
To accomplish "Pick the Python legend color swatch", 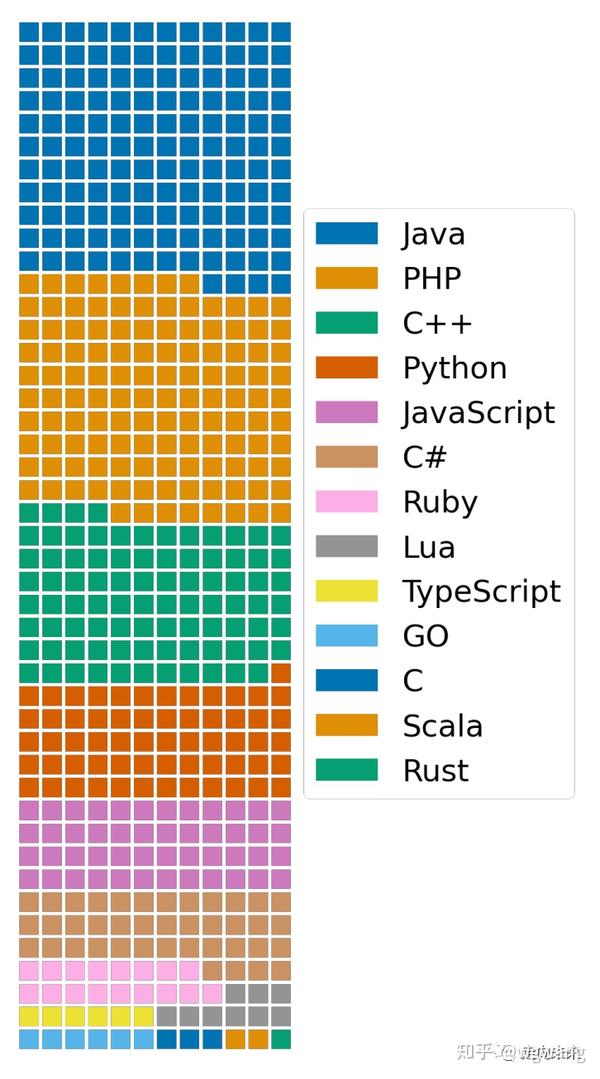I will pyautogui.click(x=346, y=368).
